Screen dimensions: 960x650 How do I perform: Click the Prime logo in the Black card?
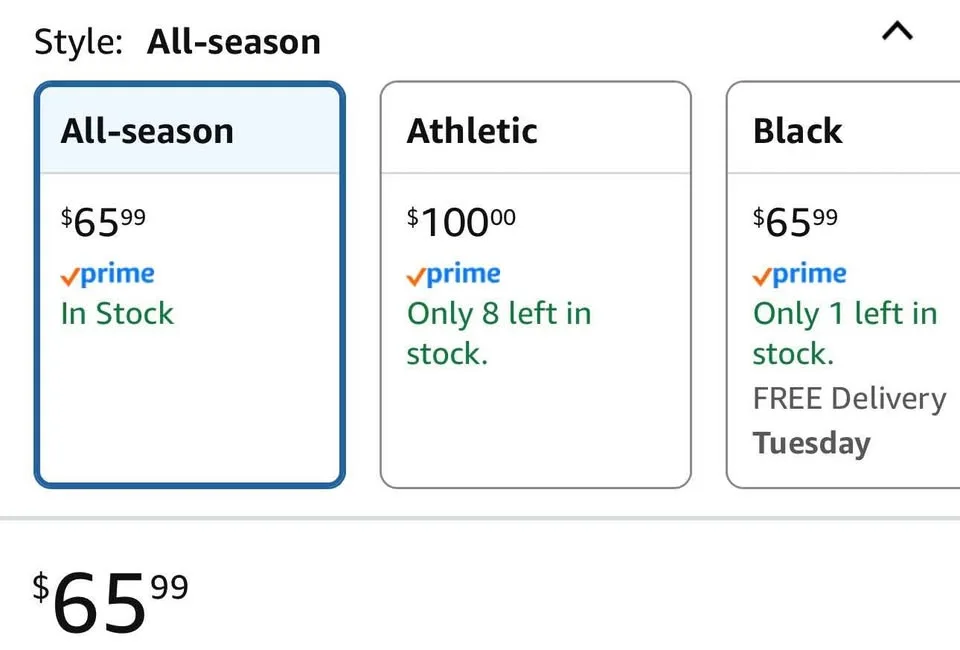(x=800, y=274)
